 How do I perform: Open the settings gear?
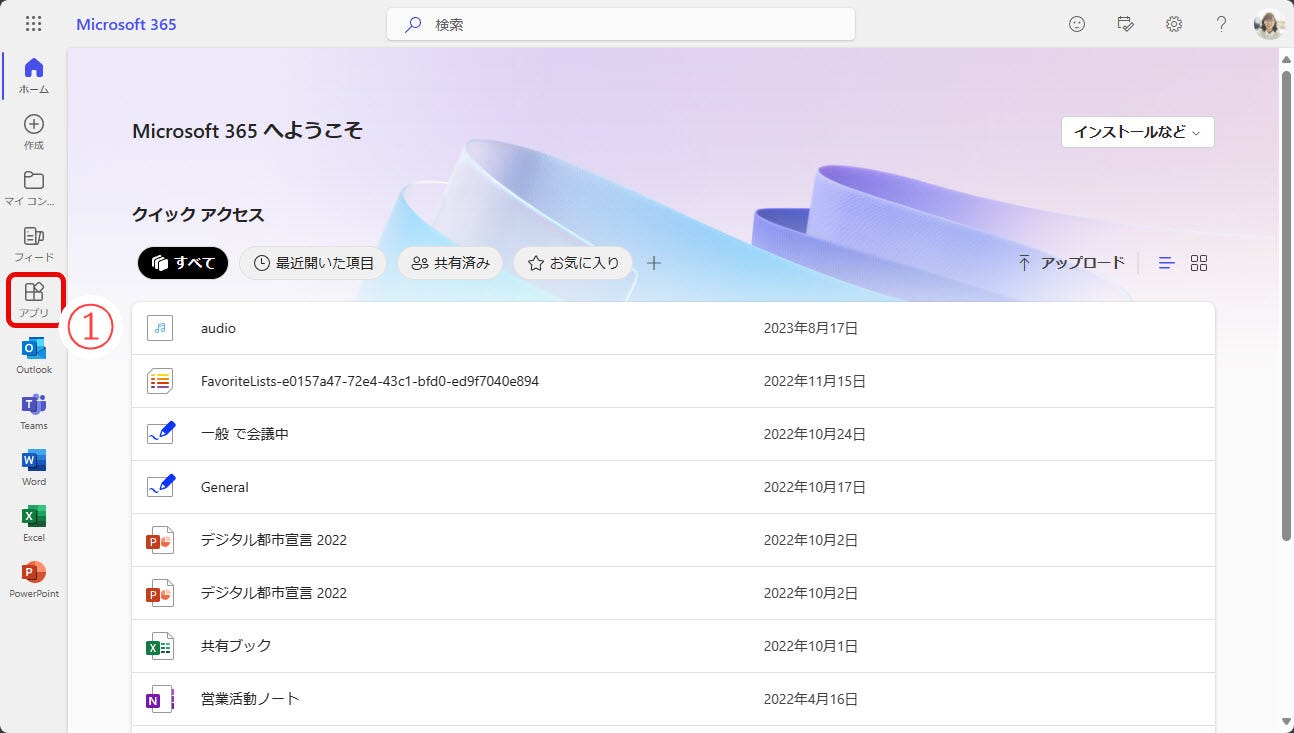pos(1174,24)
